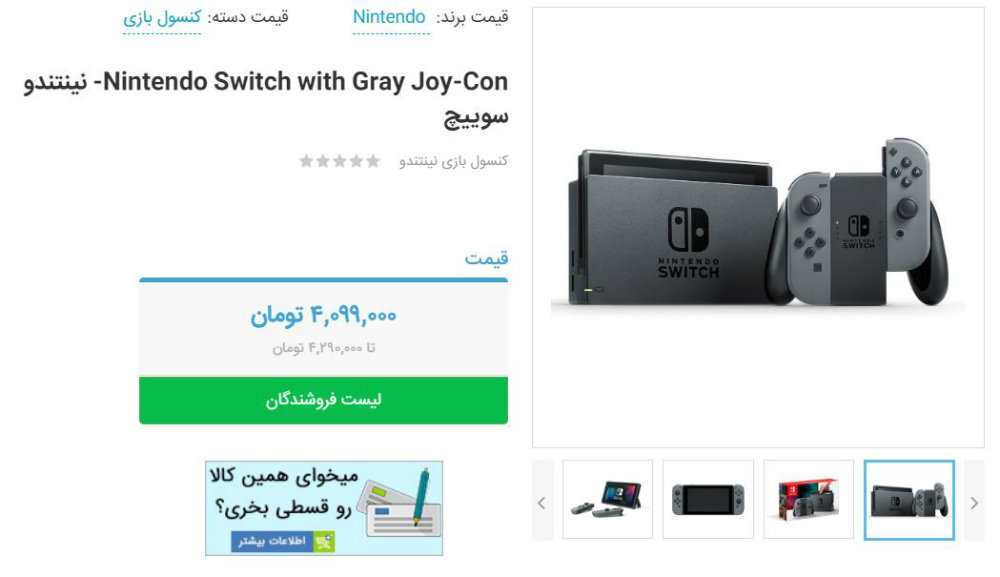Open the لیست فروشندگان sellers list
1000x577 pixels.
(323, 400)
